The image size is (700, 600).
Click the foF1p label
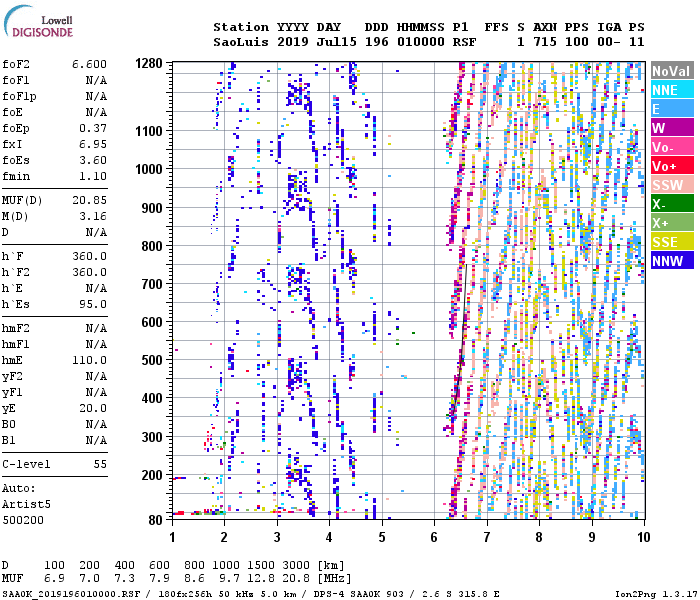(19, 96)
